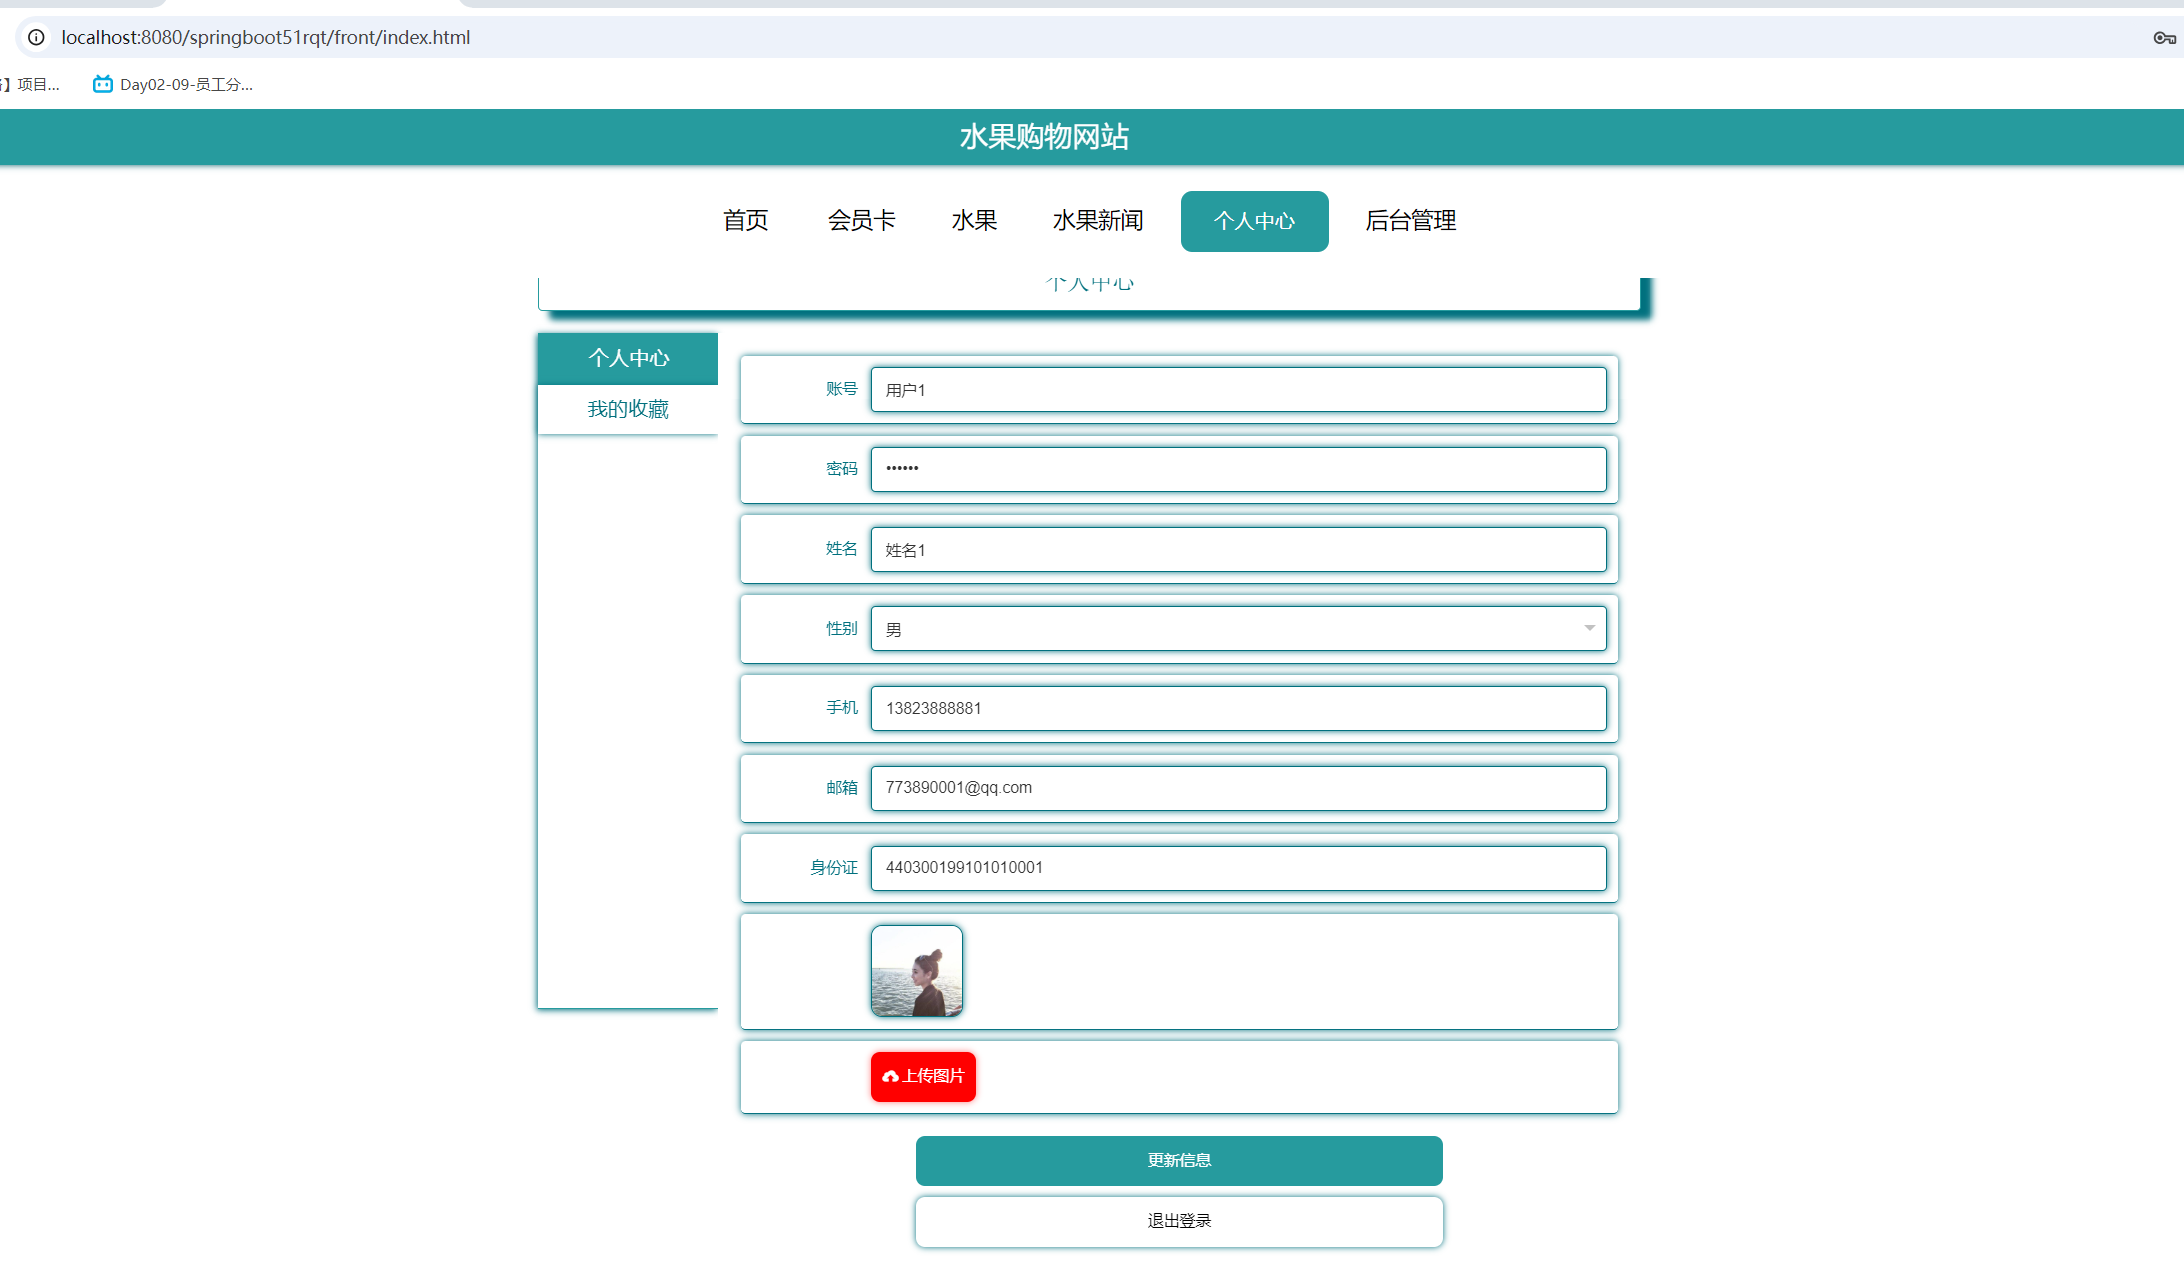The height and width of the screenshot is (1272, 2184).
Task: Go to the 会员卡 menu item
Action: coord(861,221)
